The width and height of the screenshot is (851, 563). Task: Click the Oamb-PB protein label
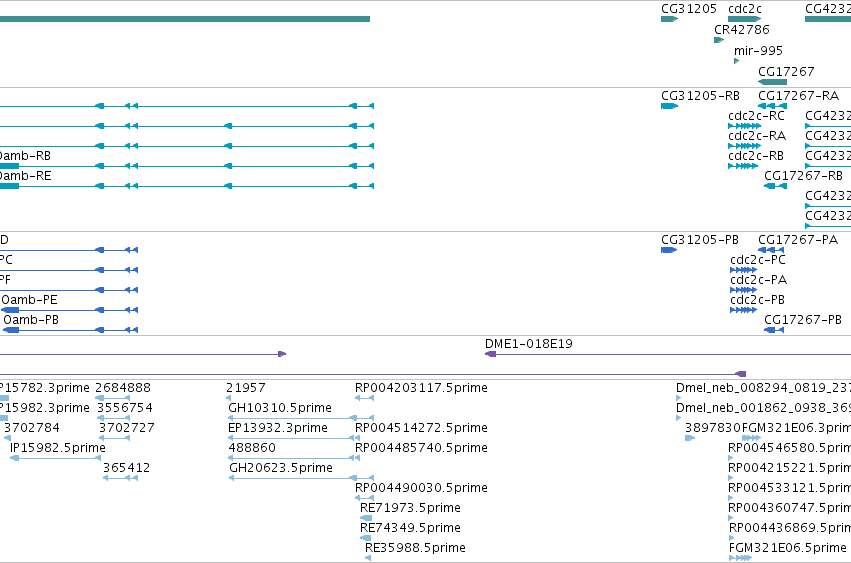[x=31, y=320]
